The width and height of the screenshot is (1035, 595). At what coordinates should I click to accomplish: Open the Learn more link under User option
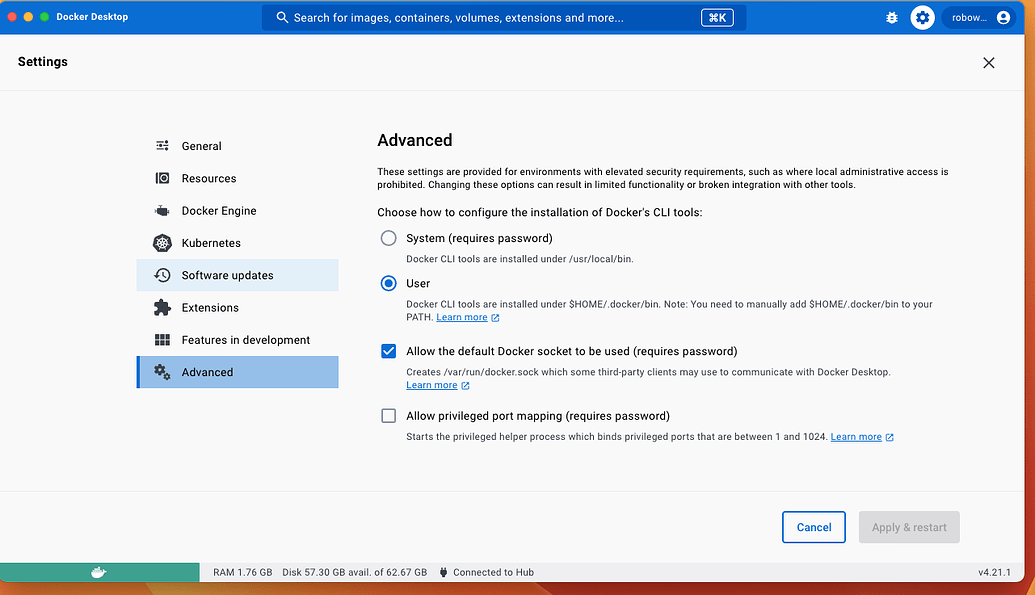pos(461,317)
